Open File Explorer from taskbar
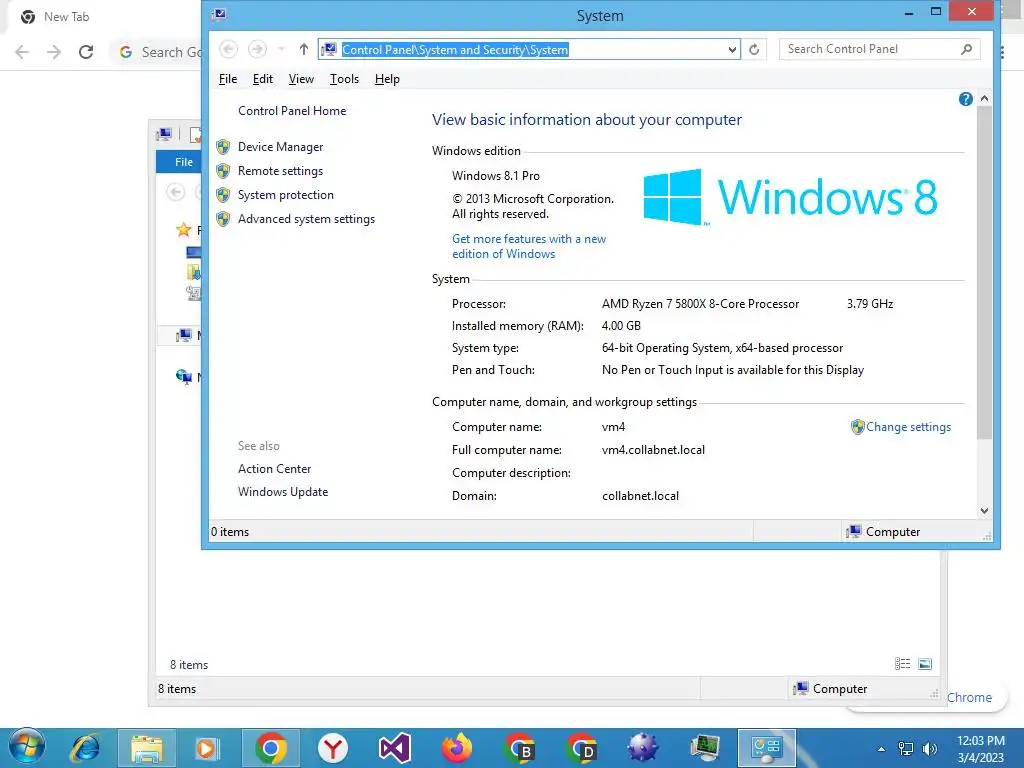 coord(147,748)
